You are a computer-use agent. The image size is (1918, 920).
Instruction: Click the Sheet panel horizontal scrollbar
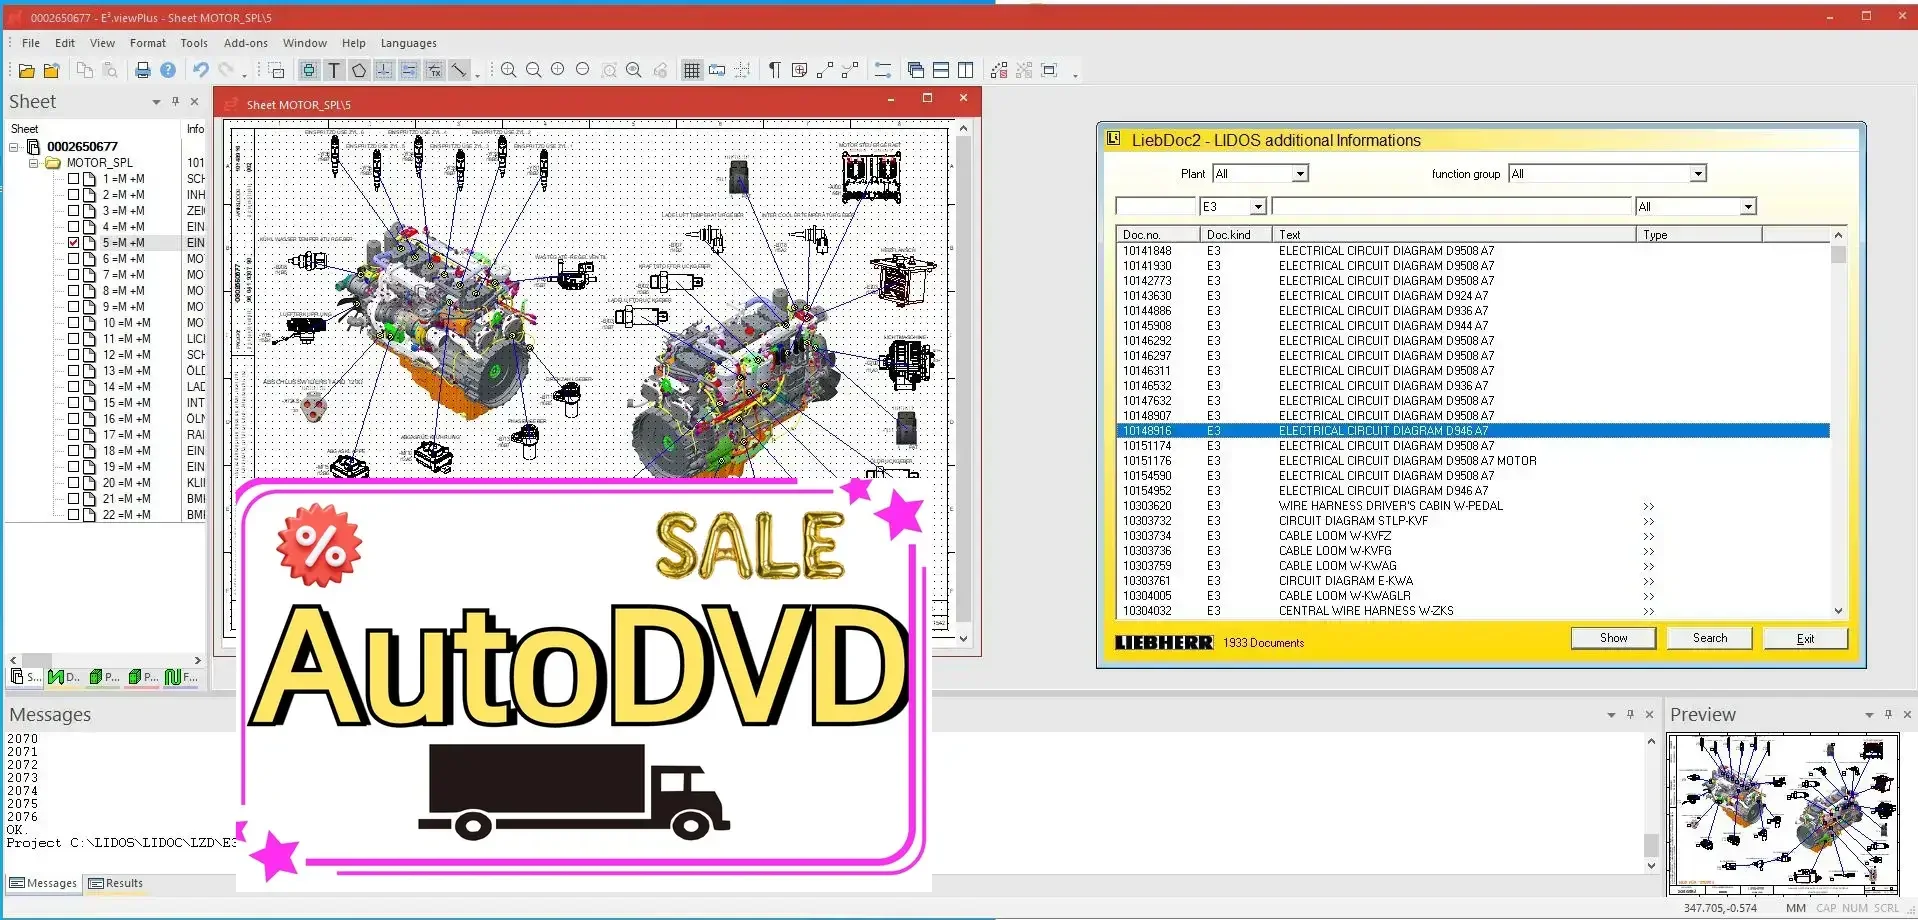click(x=104, y=660)
